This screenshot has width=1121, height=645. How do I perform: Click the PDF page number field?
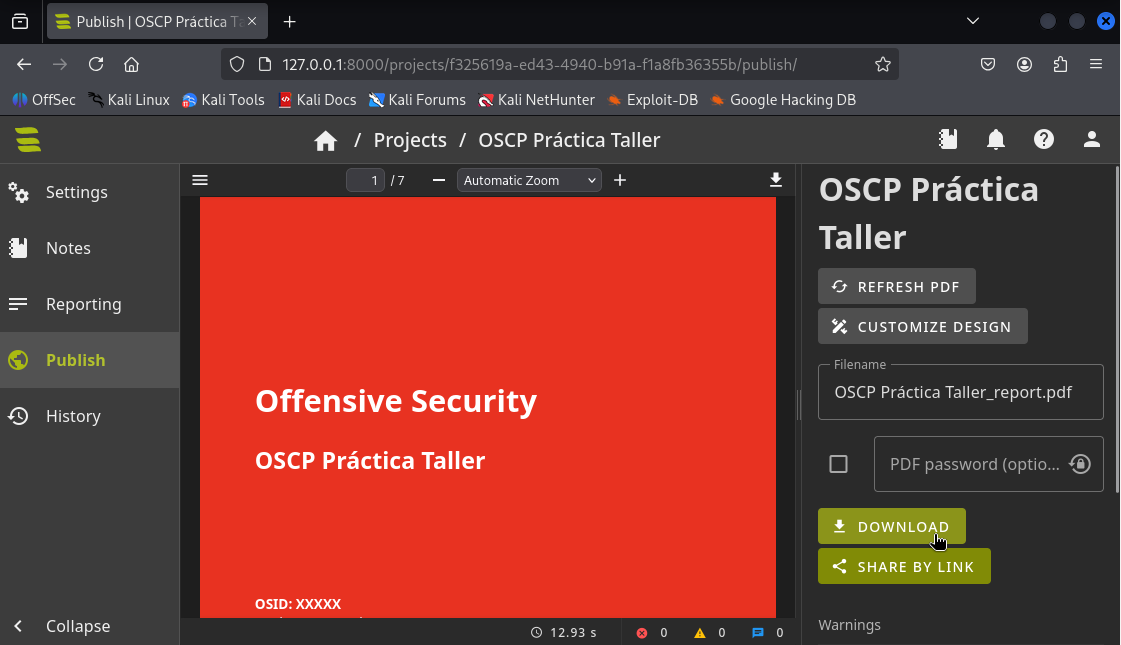pyautogui.click(x=365, y=180)
